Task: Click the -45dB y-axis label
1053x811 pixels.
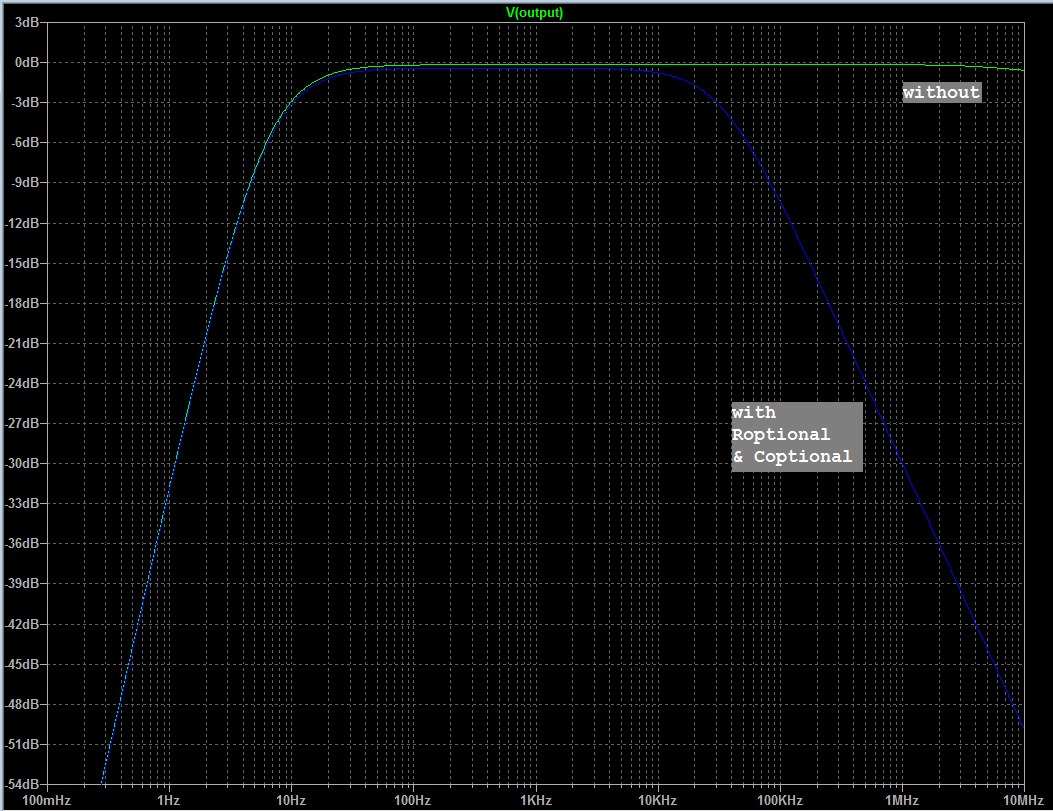Action: [x=22, y=665]
